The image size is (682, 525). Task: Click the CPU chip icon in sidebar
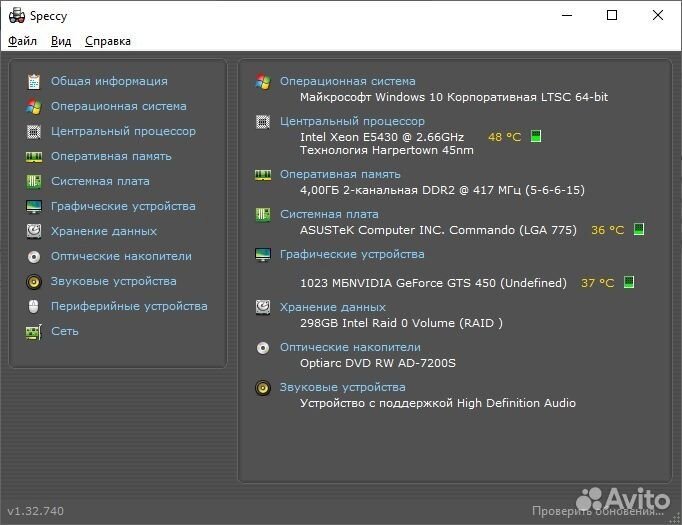pyautogui.click(x=34, y=131)
